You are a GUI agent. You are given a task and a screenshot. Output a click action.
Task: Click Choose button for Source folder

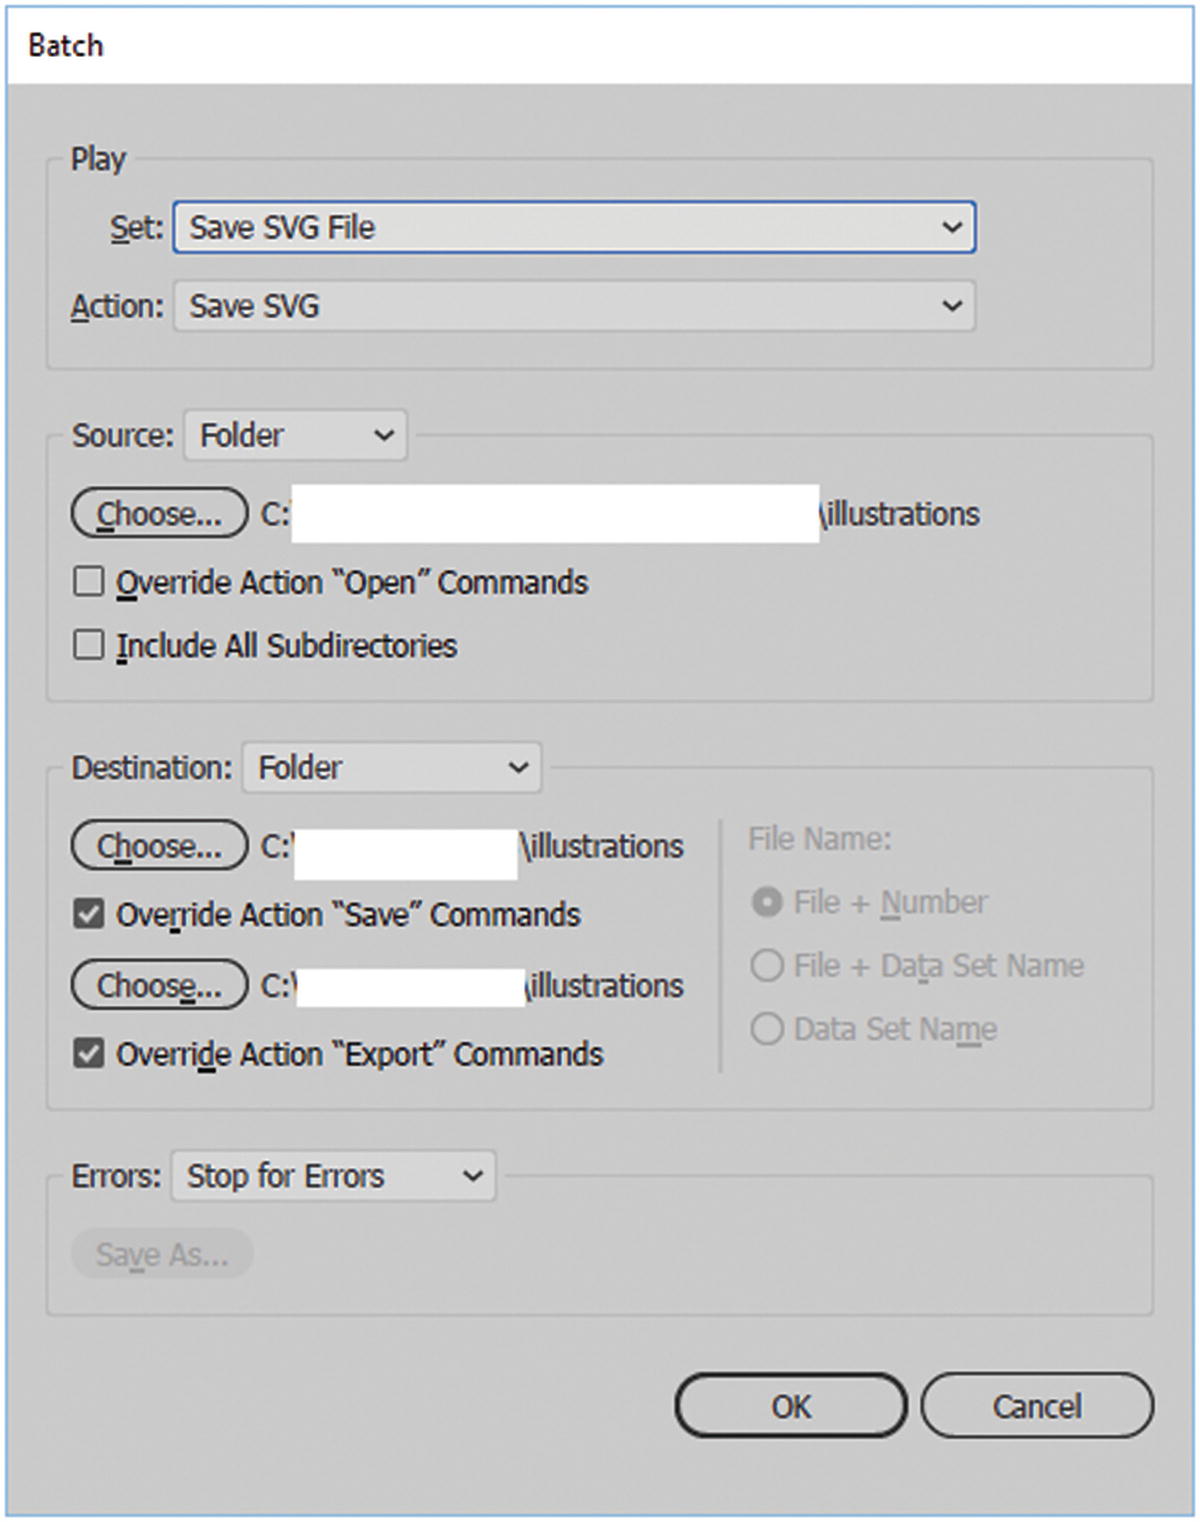pos(159,514)
